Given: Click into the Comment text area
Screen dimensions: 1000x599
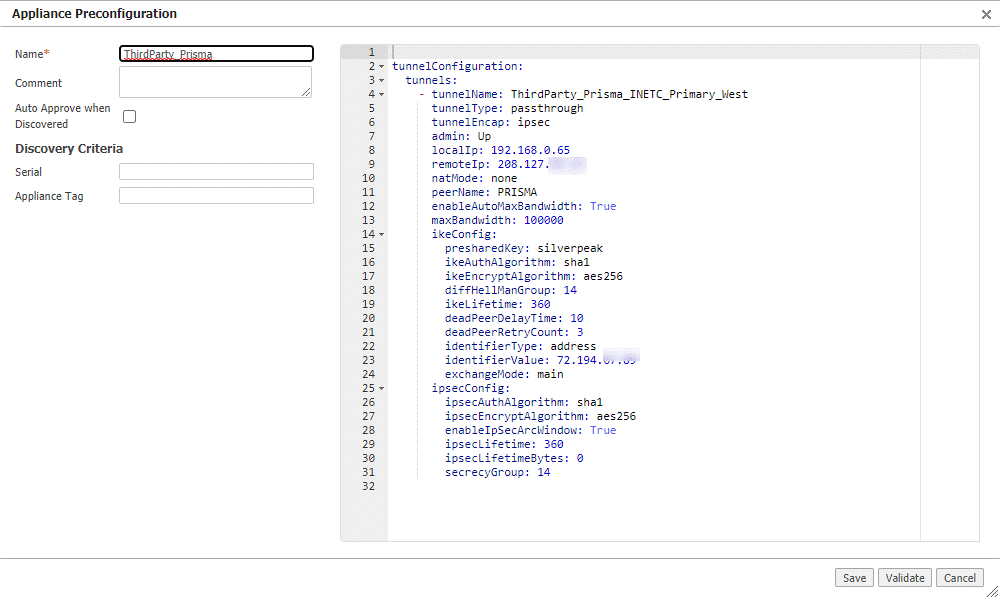Looking at the screenshot, I should (215, 82).
